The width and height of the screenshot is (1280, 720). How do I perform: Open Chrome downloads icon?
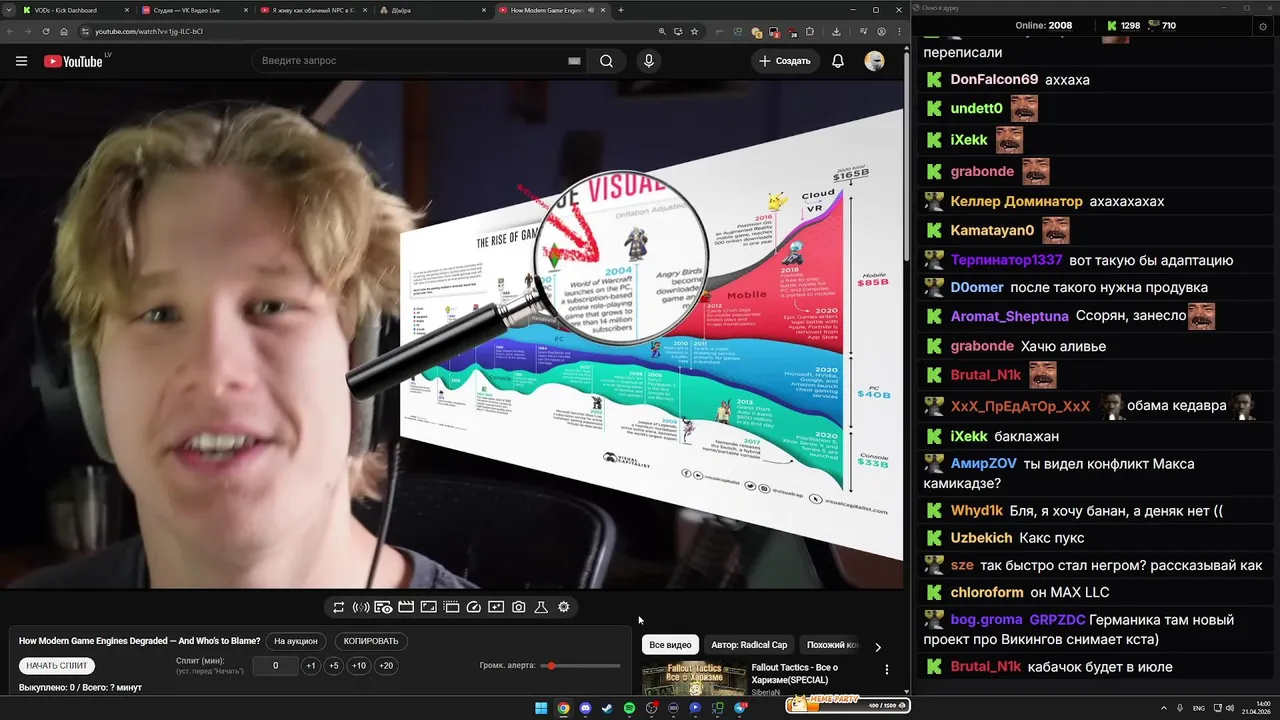click(x=836, y=31)
